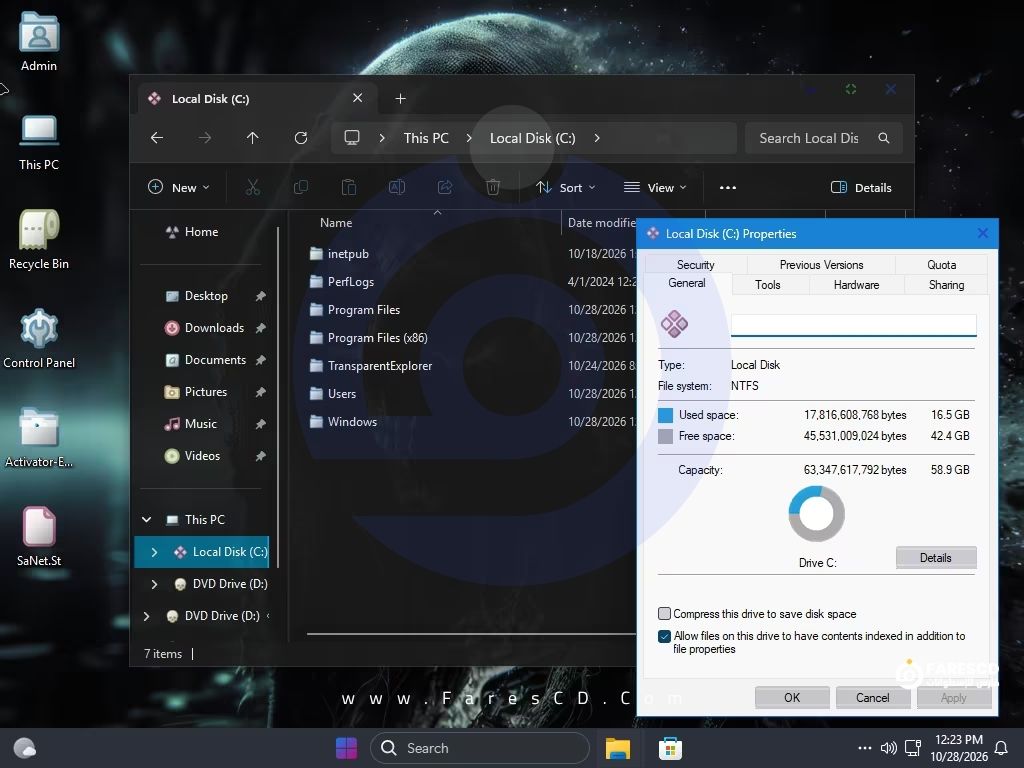This screenshot has width=1024, height=768.
Task: Click the Rename toolbar icon
Action: (397, 187)
